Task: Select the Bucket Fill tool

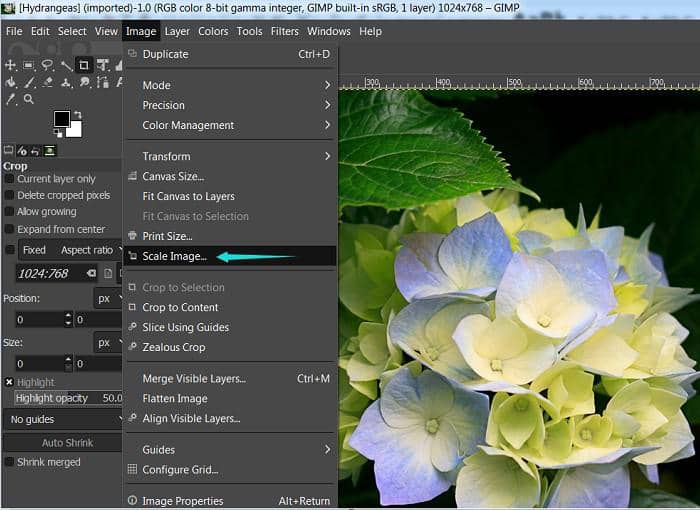Action: 10,83
